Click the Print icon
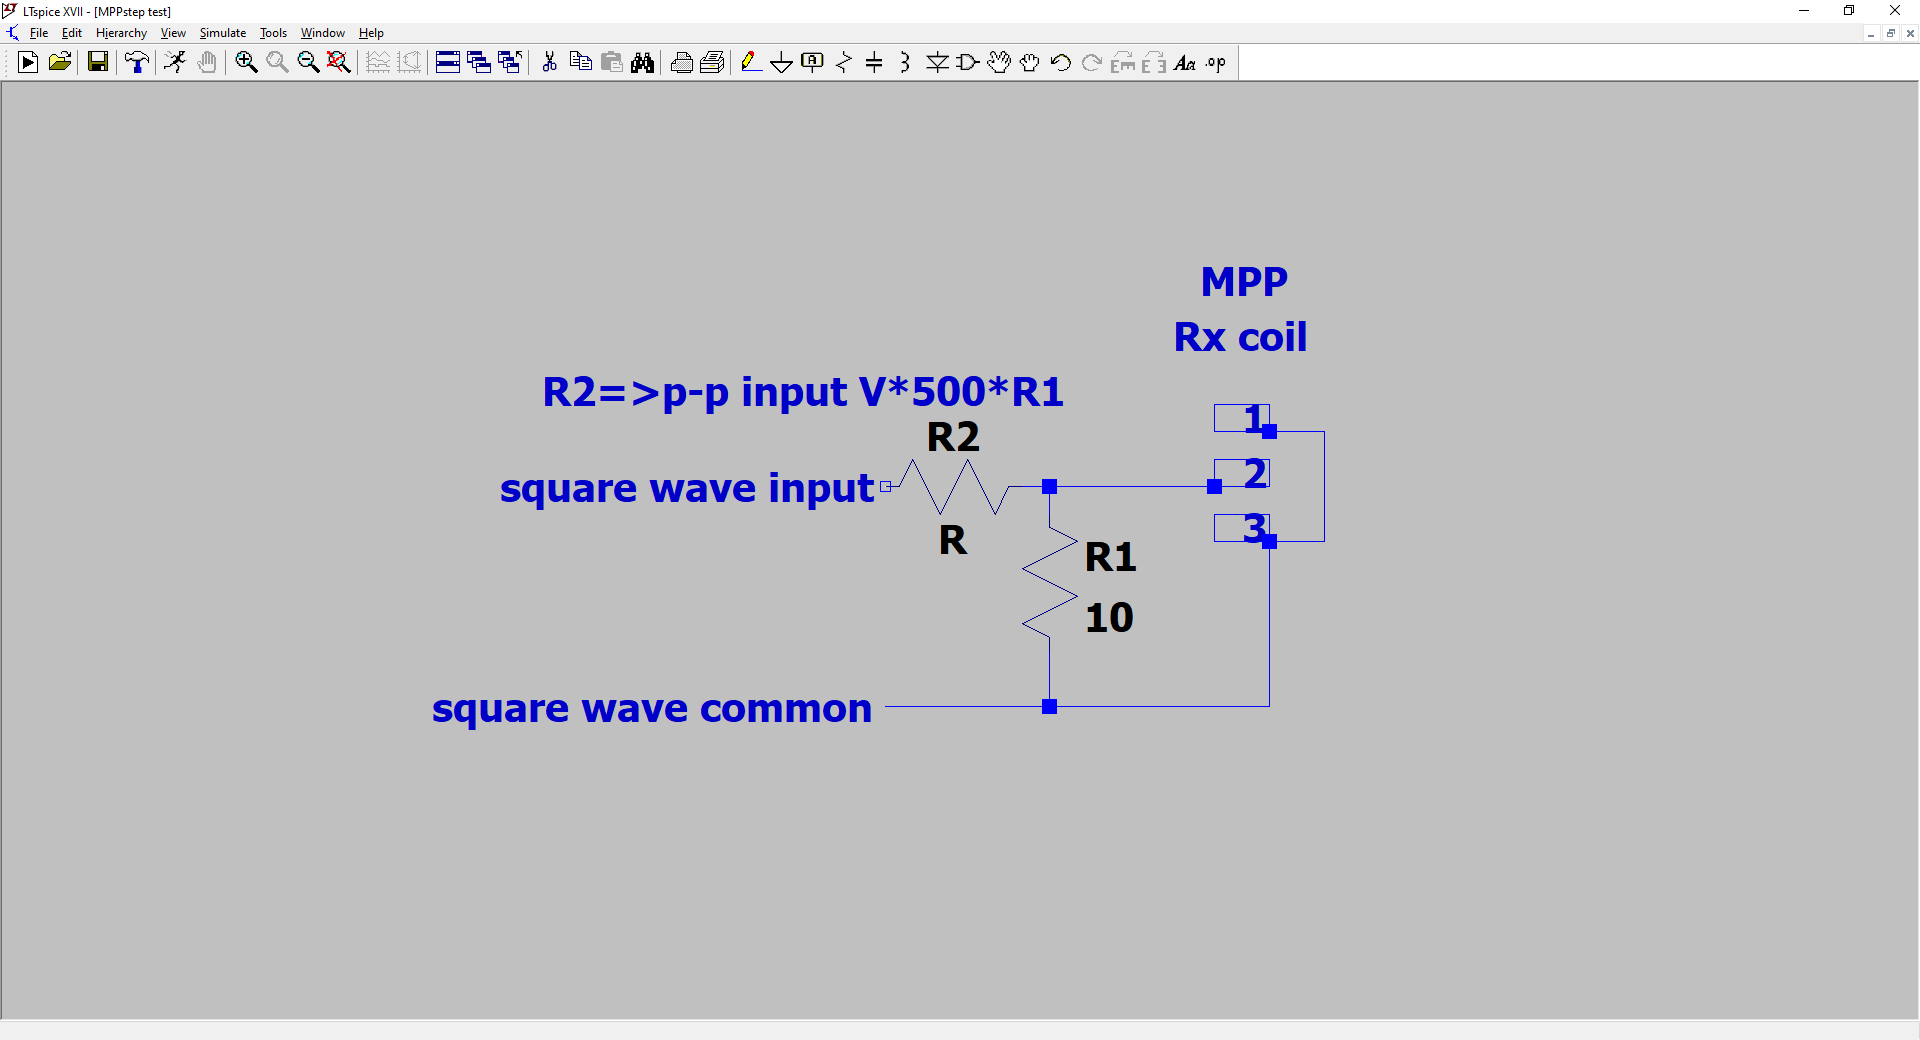Viewport: 1920px width, 1040px height. coord(712,63)
